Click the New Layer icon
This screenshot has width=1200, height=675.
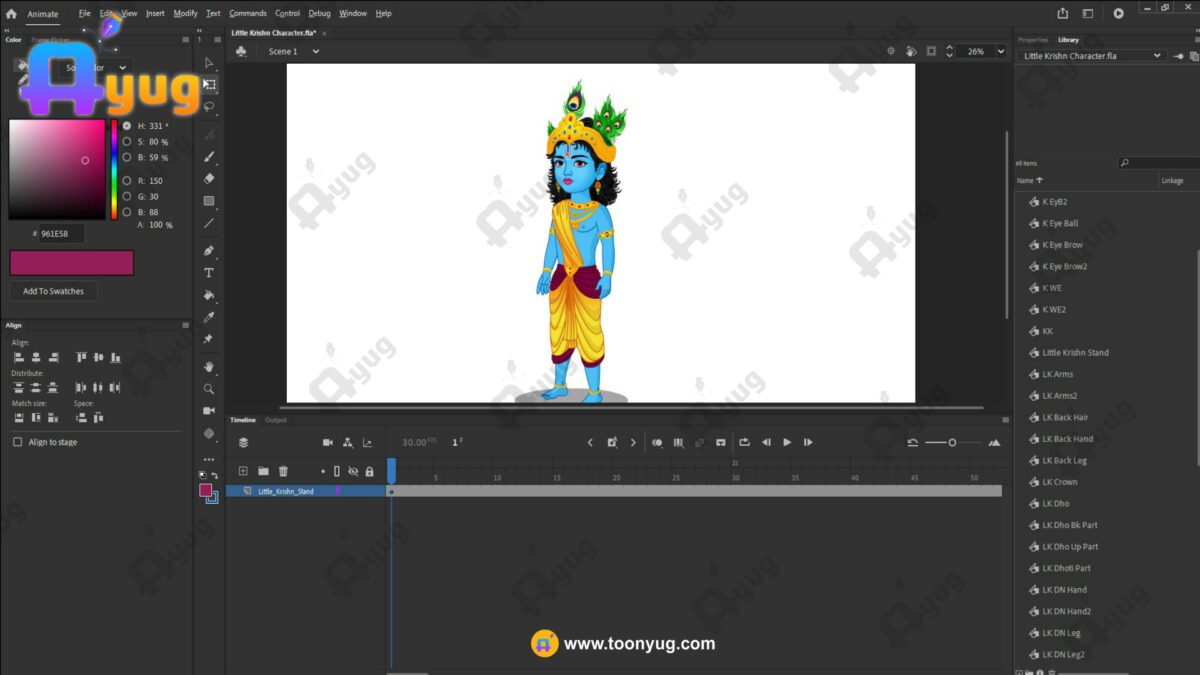(x=242, y=471)
